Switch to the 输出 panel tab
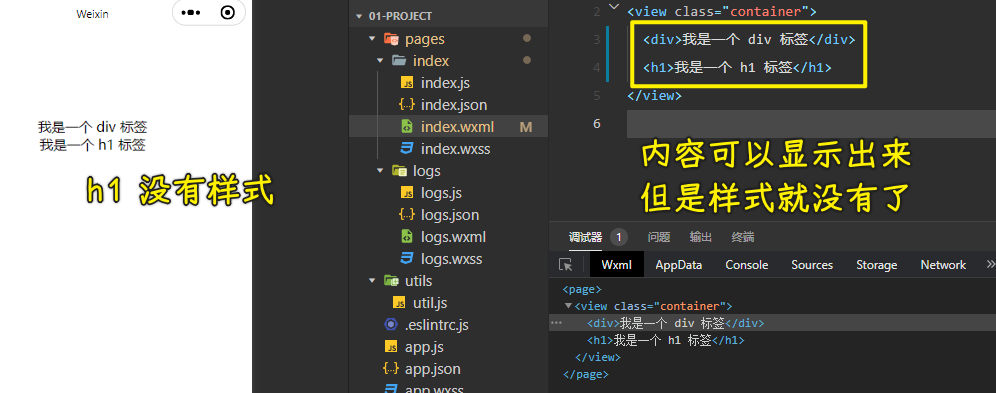This screenshot has height=393, width=996. click(701, 237)
